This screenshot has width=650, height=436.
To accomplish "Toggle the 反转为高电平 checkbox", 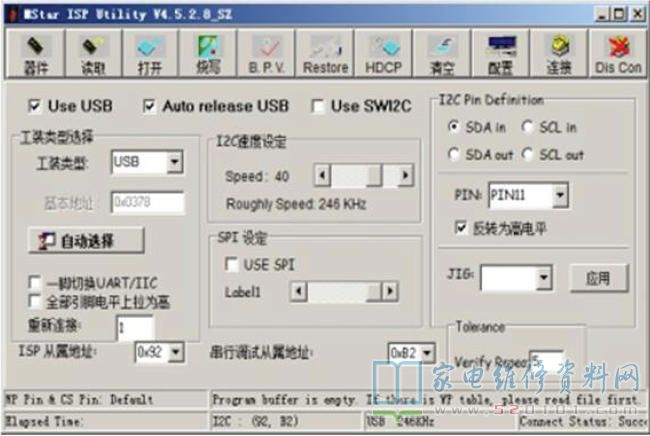I will click(461, 228).
